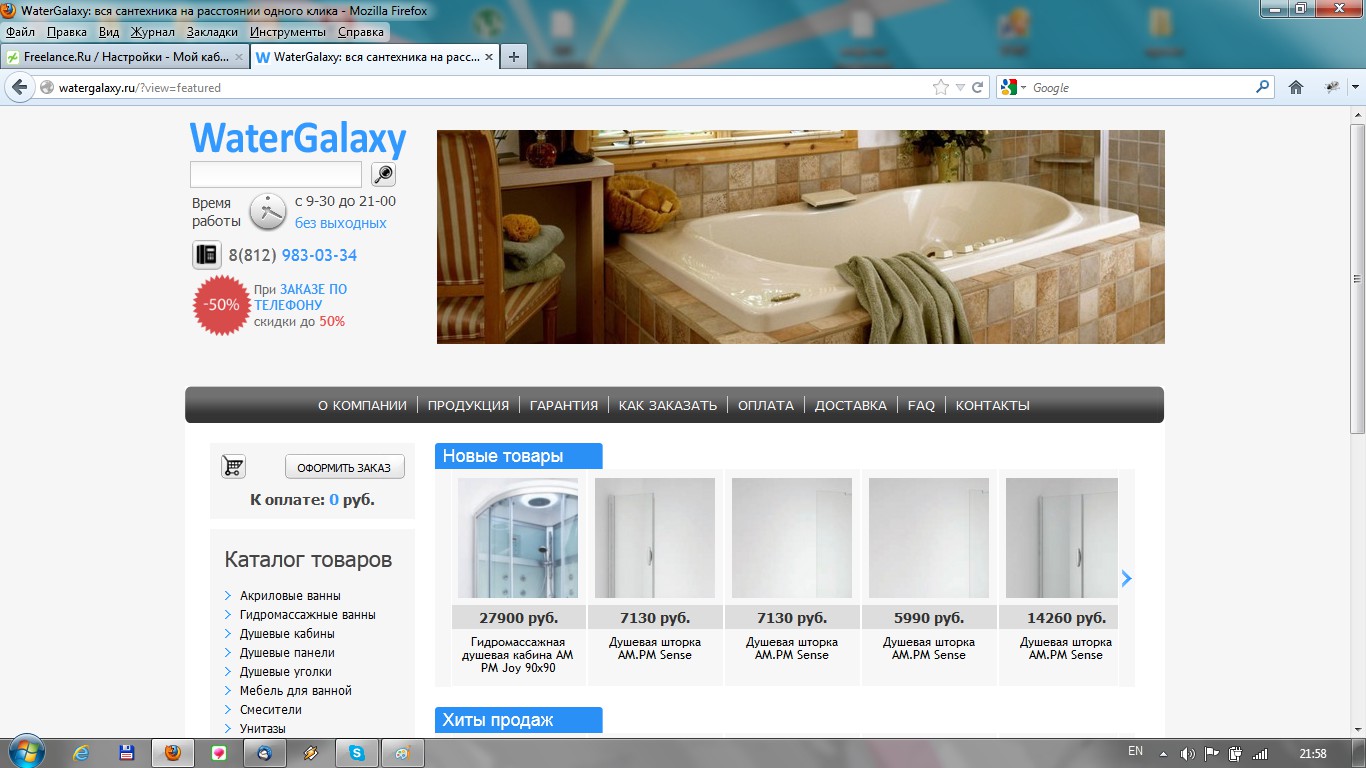Click the WaterGalaxy logo
The image size is (1366, 768).
pyautogui.click(x=298, y=138)
